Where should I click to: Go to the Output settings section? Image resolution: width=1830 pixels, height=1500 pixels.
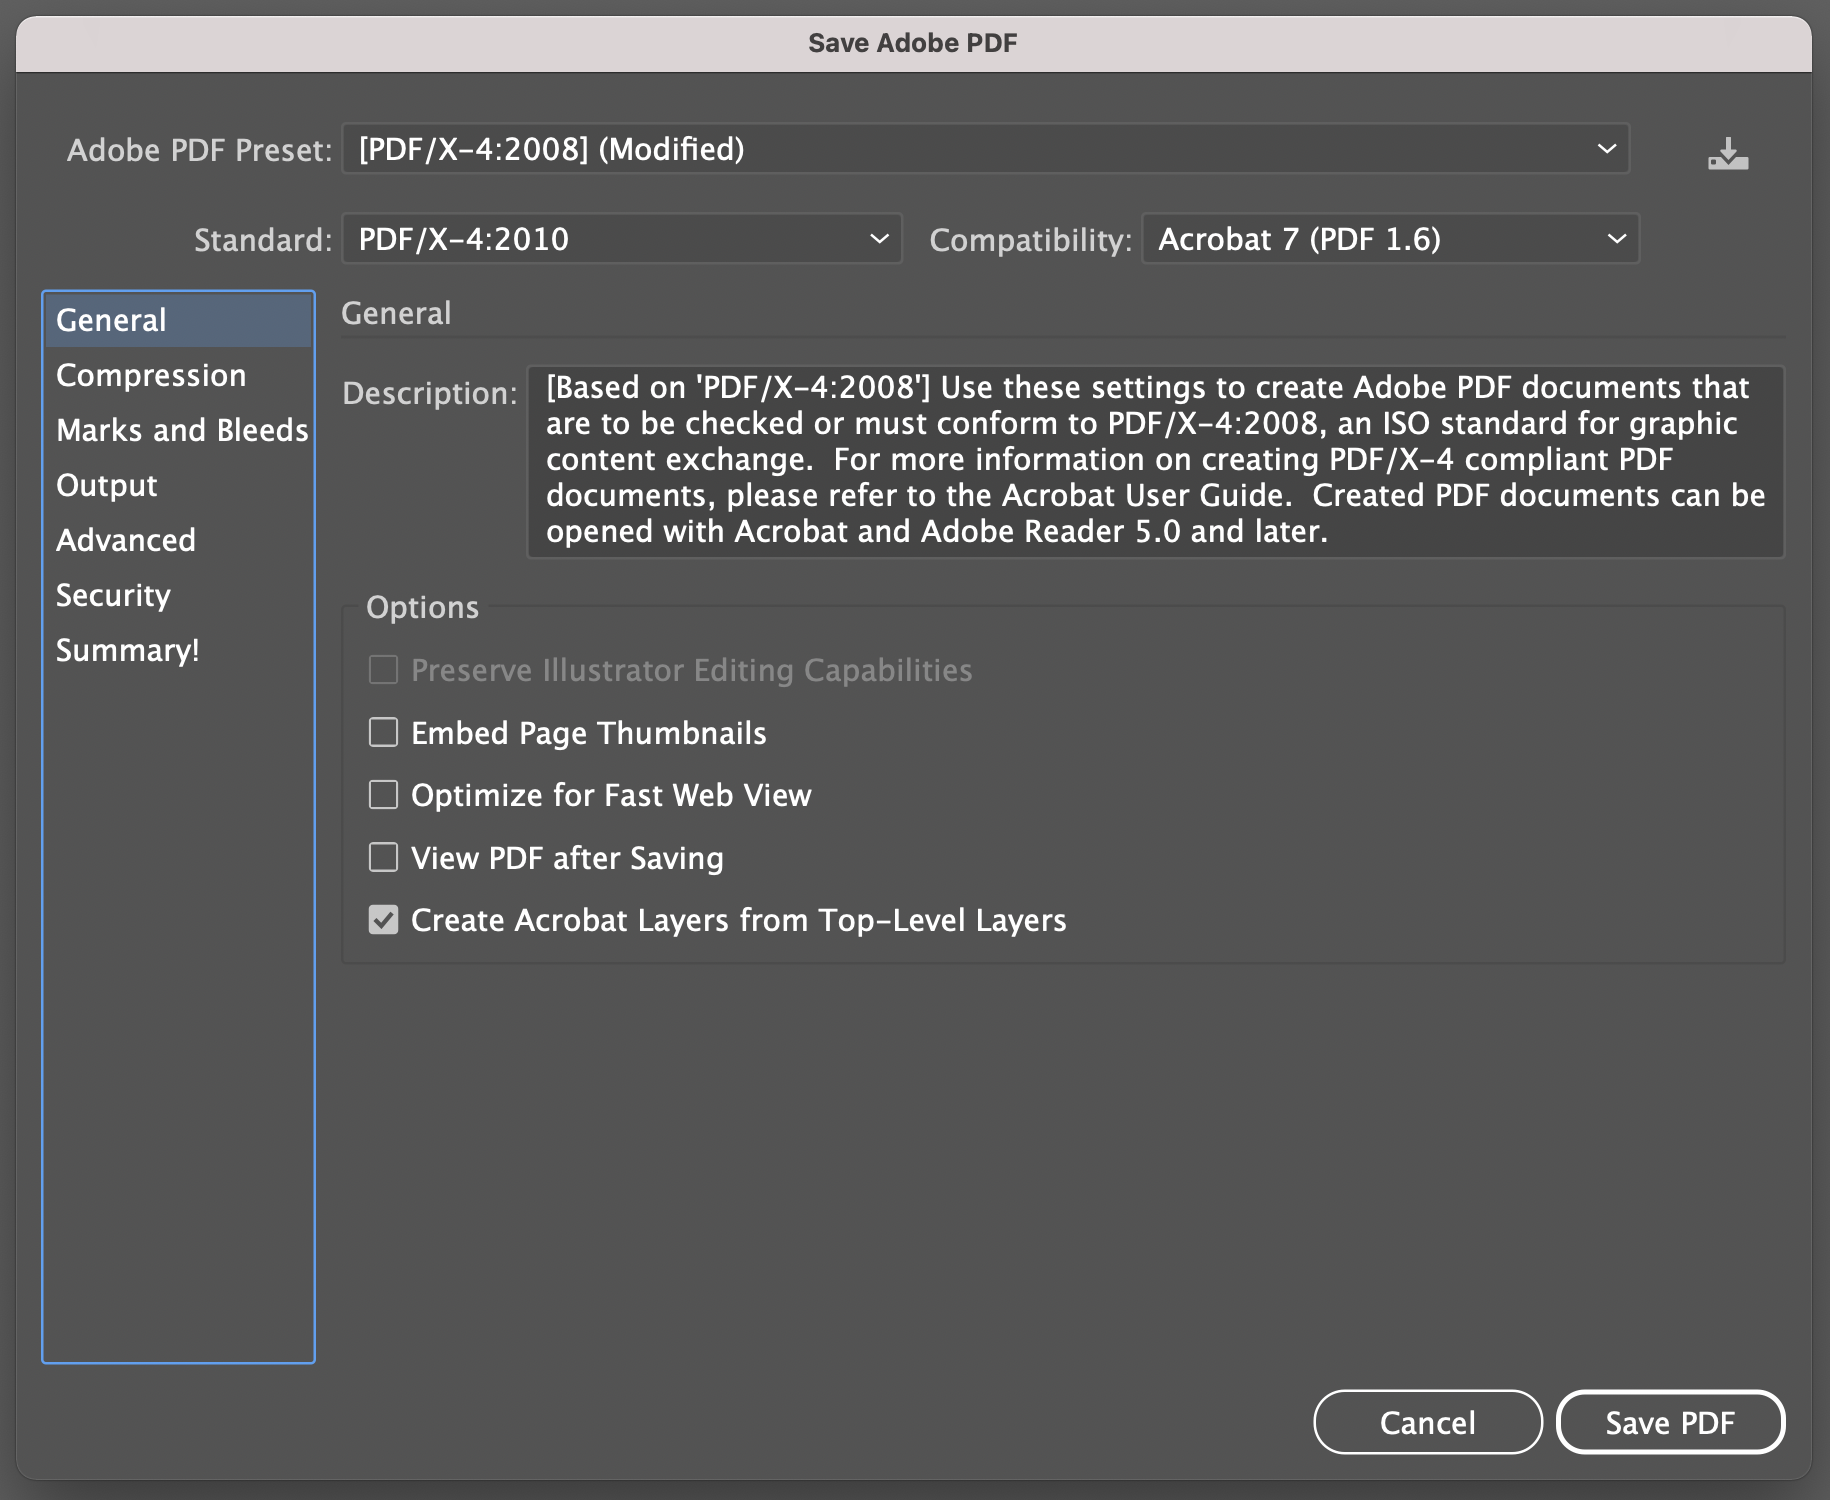click(x=107, y=485)
